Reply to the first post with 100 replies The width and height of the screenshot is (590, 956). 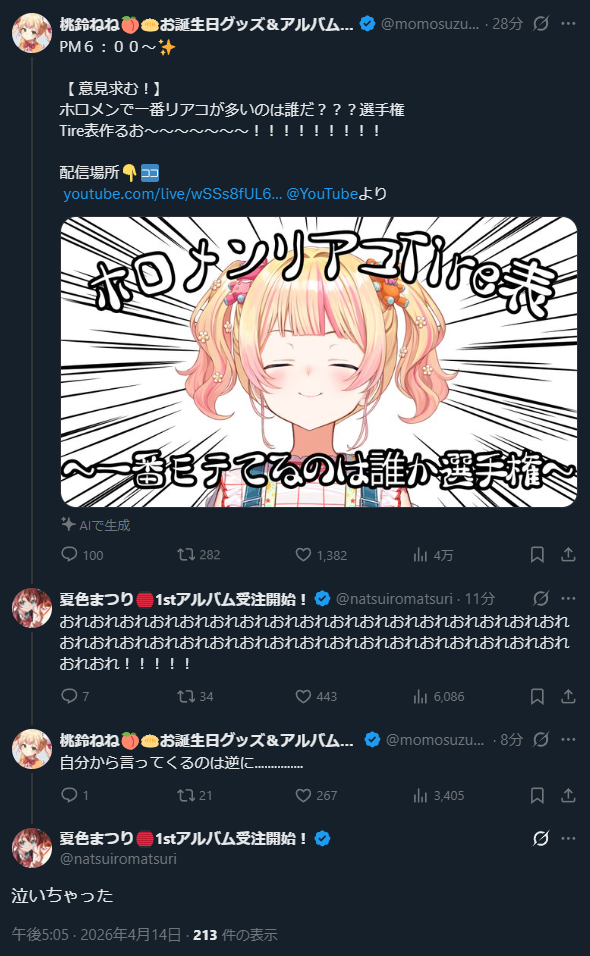(x=82, y=555)
